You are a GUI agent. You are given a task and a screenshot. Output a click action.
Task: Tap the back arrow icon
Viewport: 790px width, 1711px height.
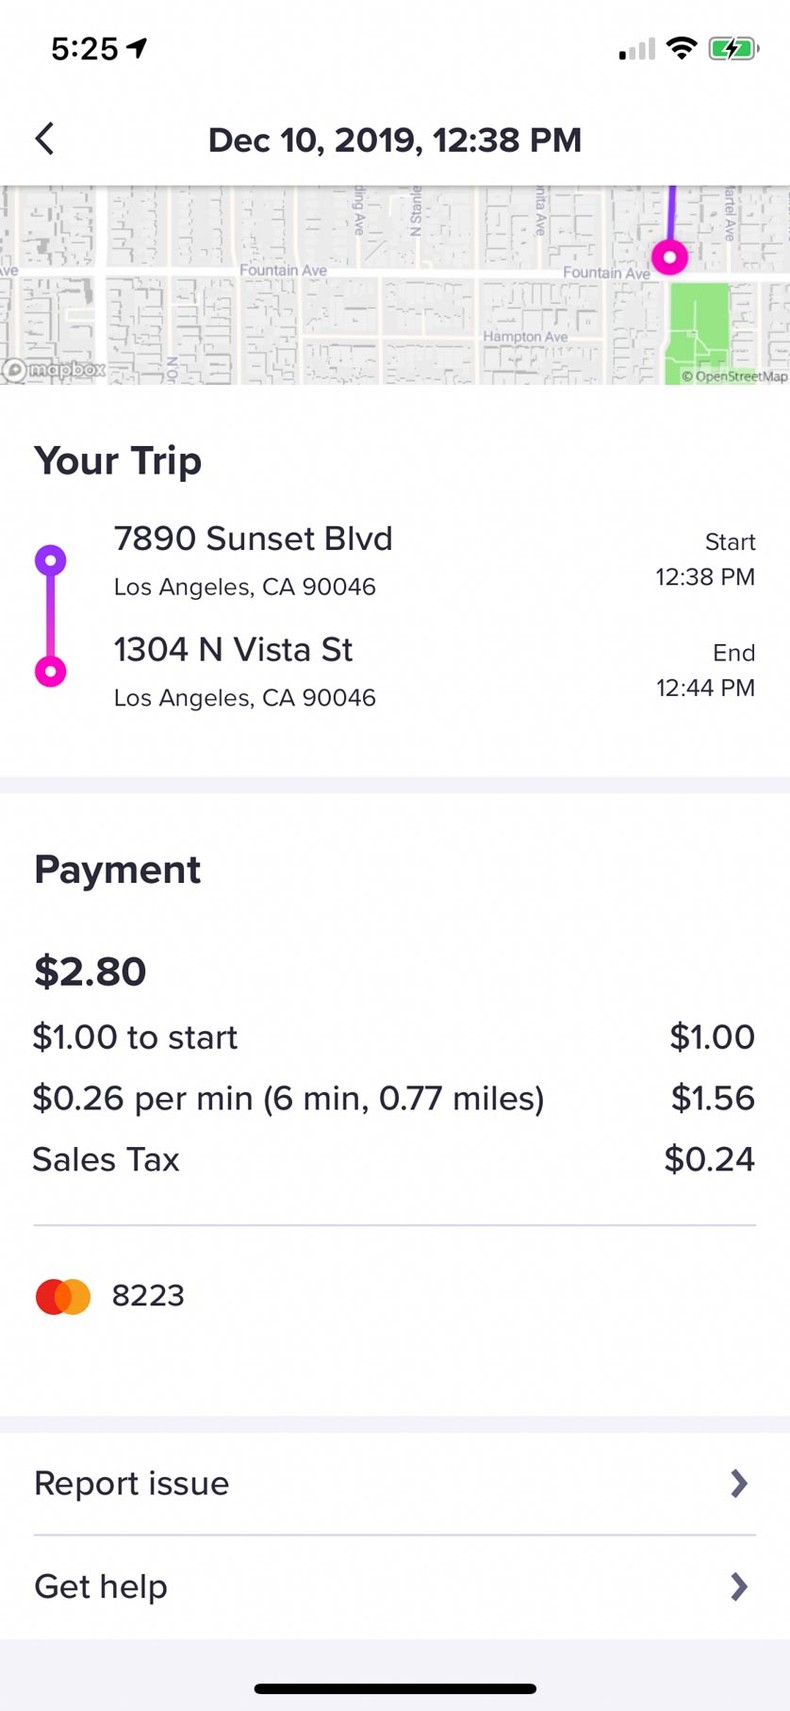click(45, 139)
